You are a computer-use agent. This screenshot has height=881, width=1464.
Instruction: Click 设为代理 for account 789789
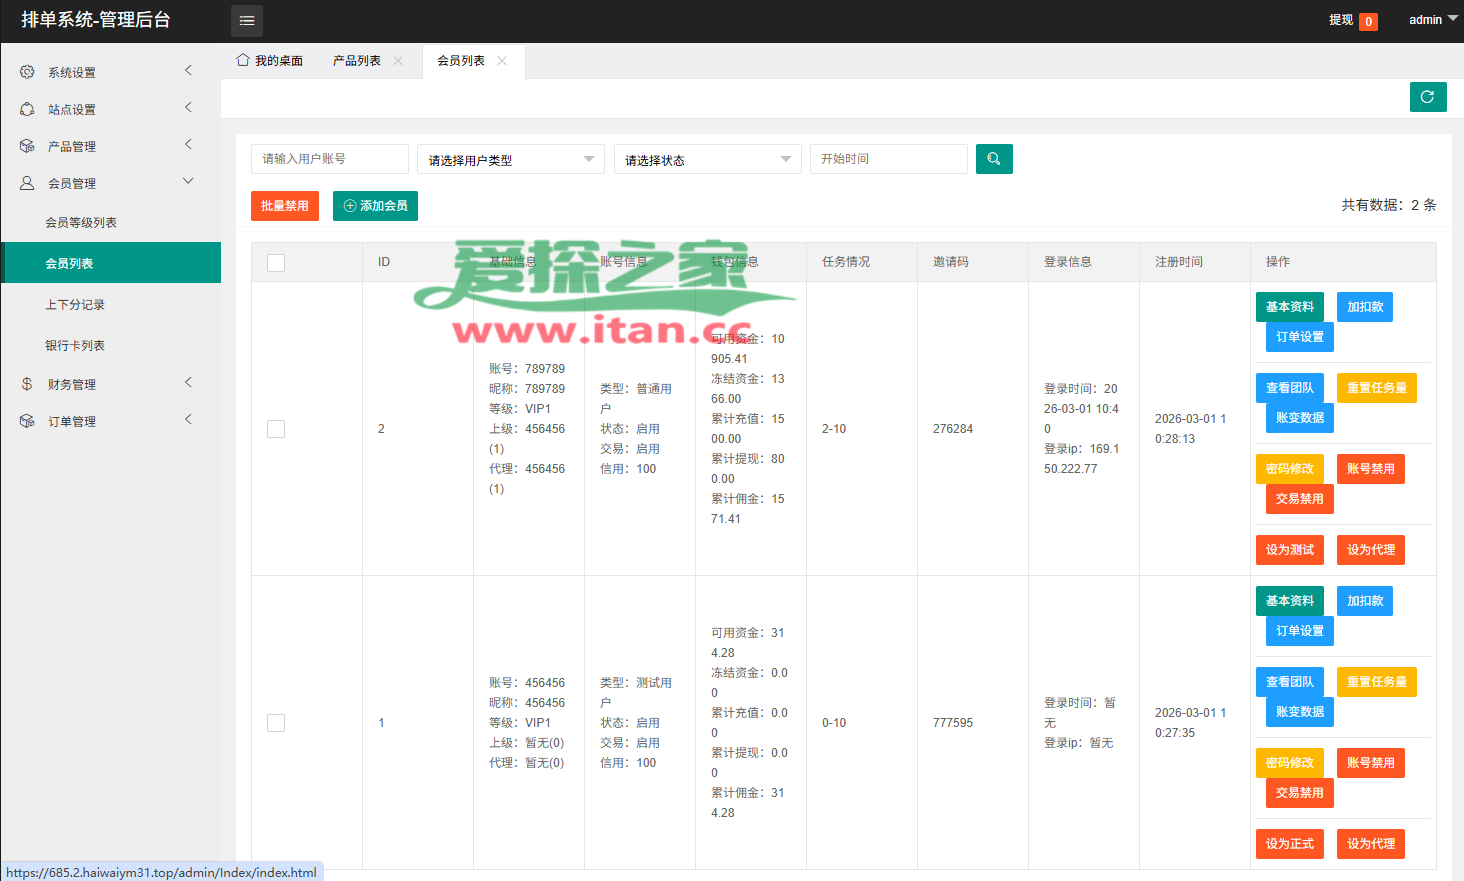pyautogui.click(x=1370, y=550)
